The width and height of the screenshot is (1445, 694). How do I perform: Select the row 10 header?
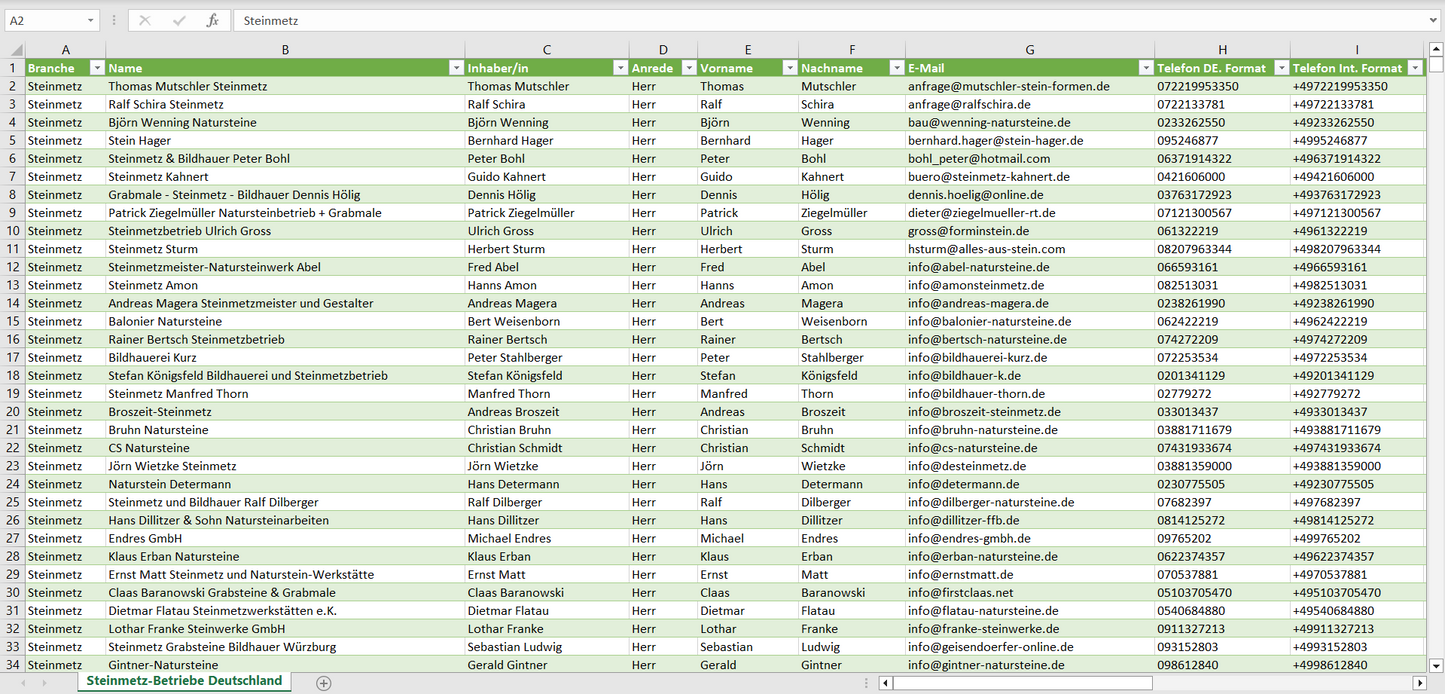coord(12,231)
